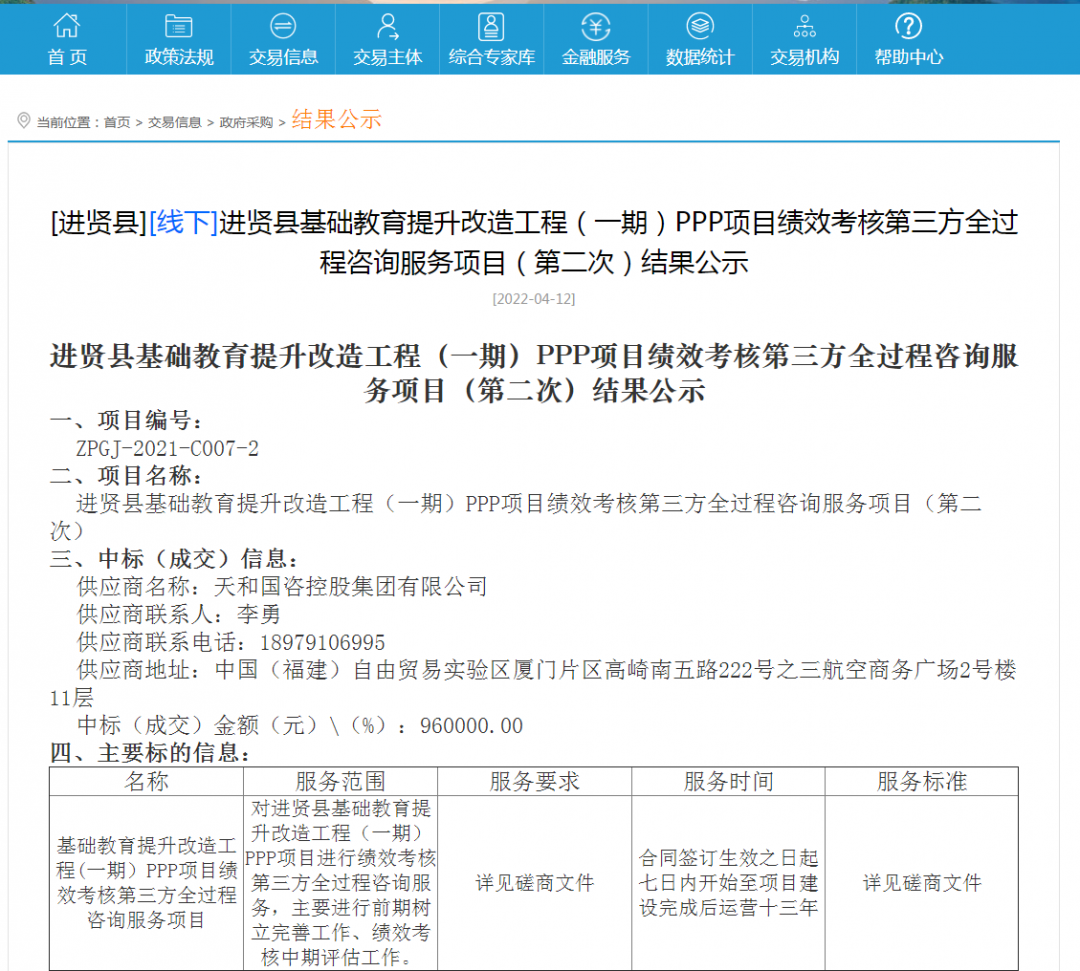This screenshot has height=971, width=1080.
Task: Open the 数据统计 menu label
Action: [700, 57]
